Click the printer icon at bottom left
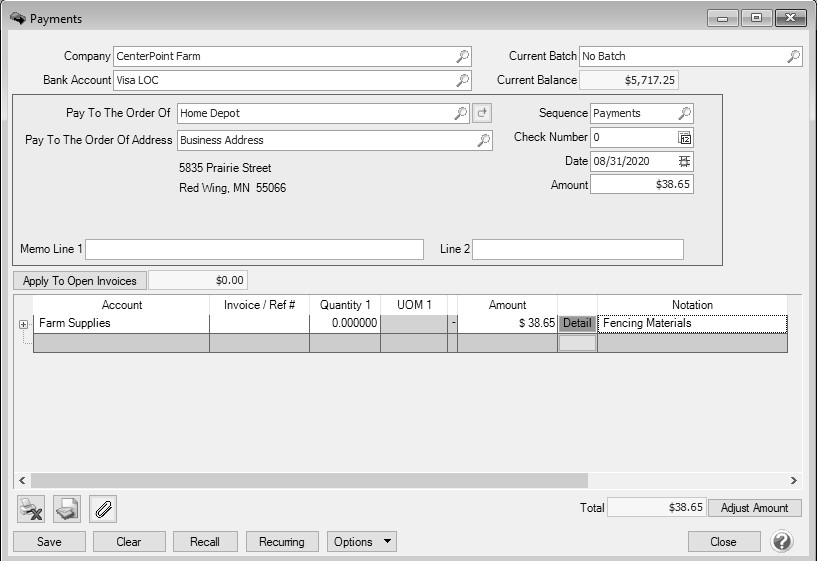This screenshot has width=817, height=561. point(67,509)
